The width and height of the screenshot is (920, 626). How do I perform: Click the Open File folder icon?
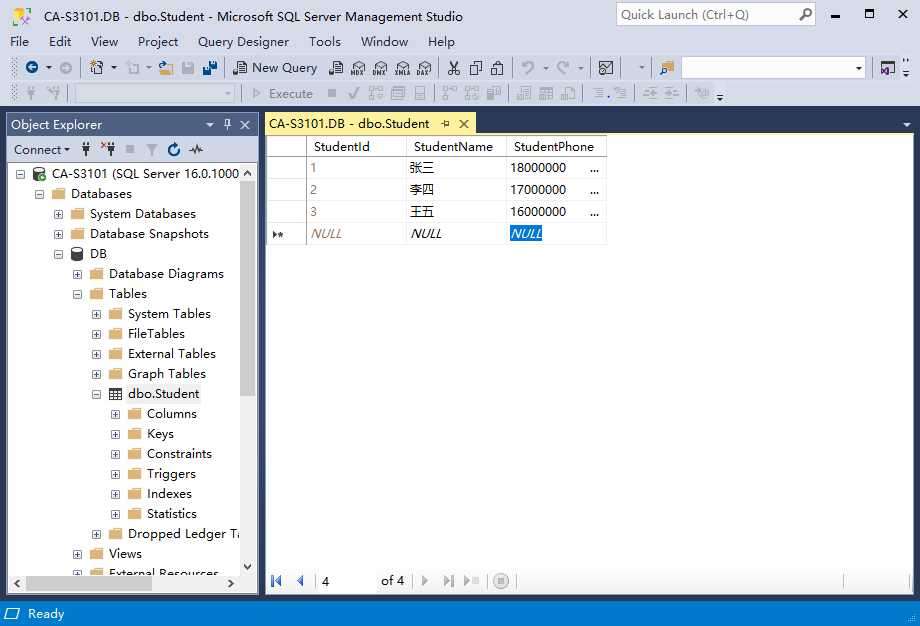(166, 68)
